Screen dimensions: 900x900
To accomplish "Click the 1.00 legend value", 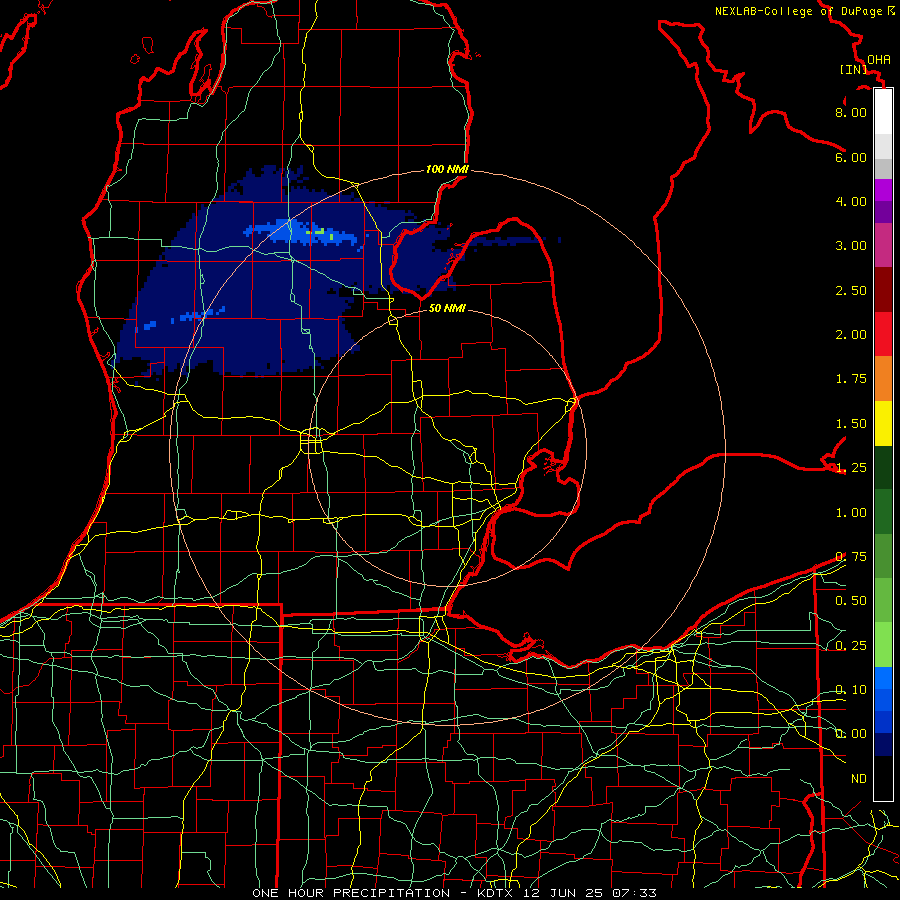I will pyautogui.click(x=851, y=513).
